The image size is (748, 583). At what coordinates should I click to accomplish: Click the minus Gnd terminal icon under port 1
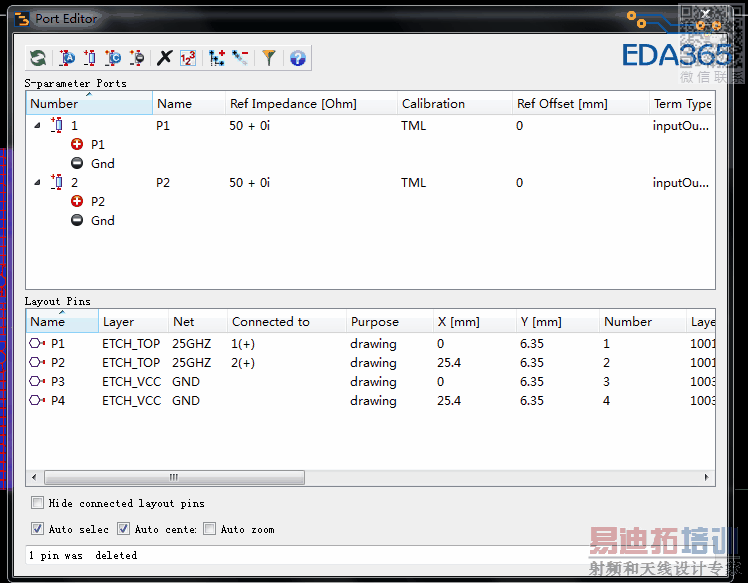(x=77, y=163)
